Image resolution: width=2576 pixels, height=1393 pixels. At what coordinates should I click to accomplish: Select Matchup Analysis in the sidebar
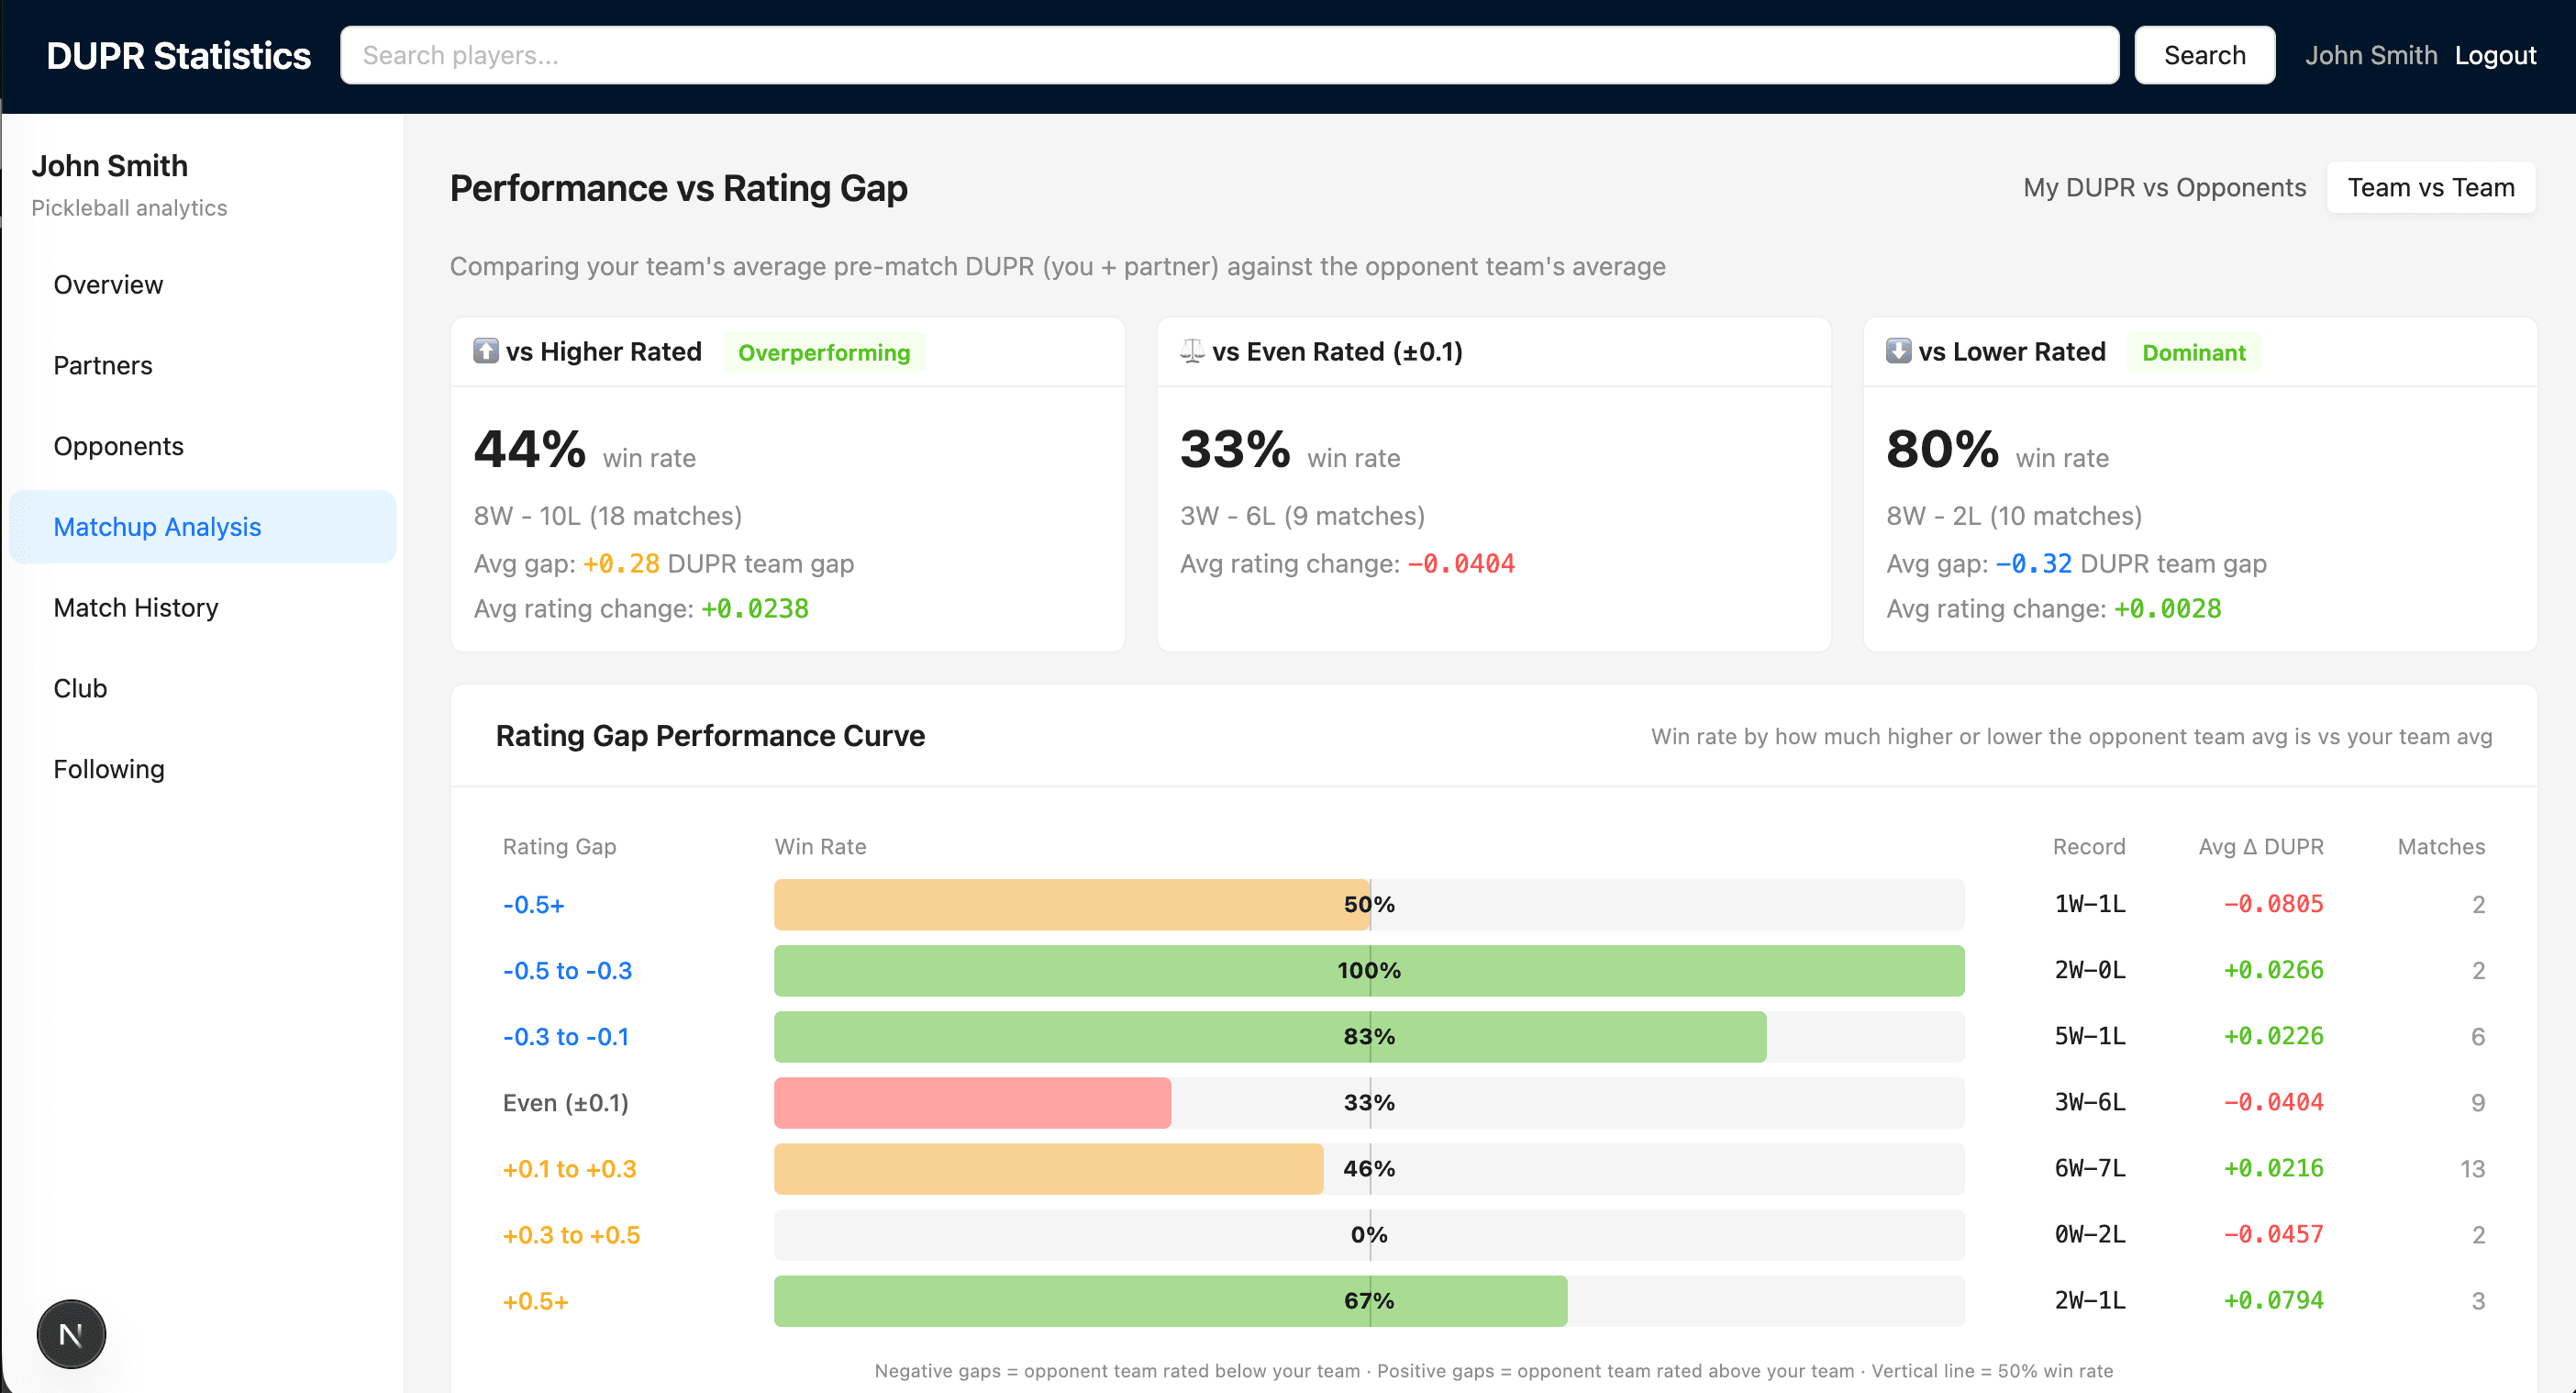coord(157,526)
